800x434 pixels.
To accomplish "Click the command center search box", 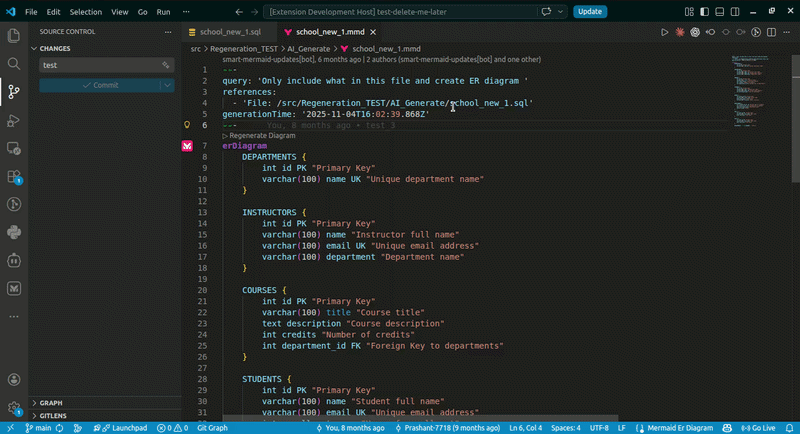I will click(400, 12).
